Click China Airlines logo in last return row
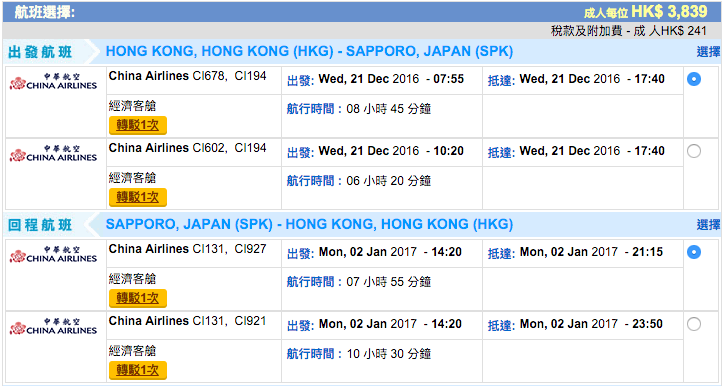Image resolution: width=725 pixels, height=386 pixels. tap(54, 326)
